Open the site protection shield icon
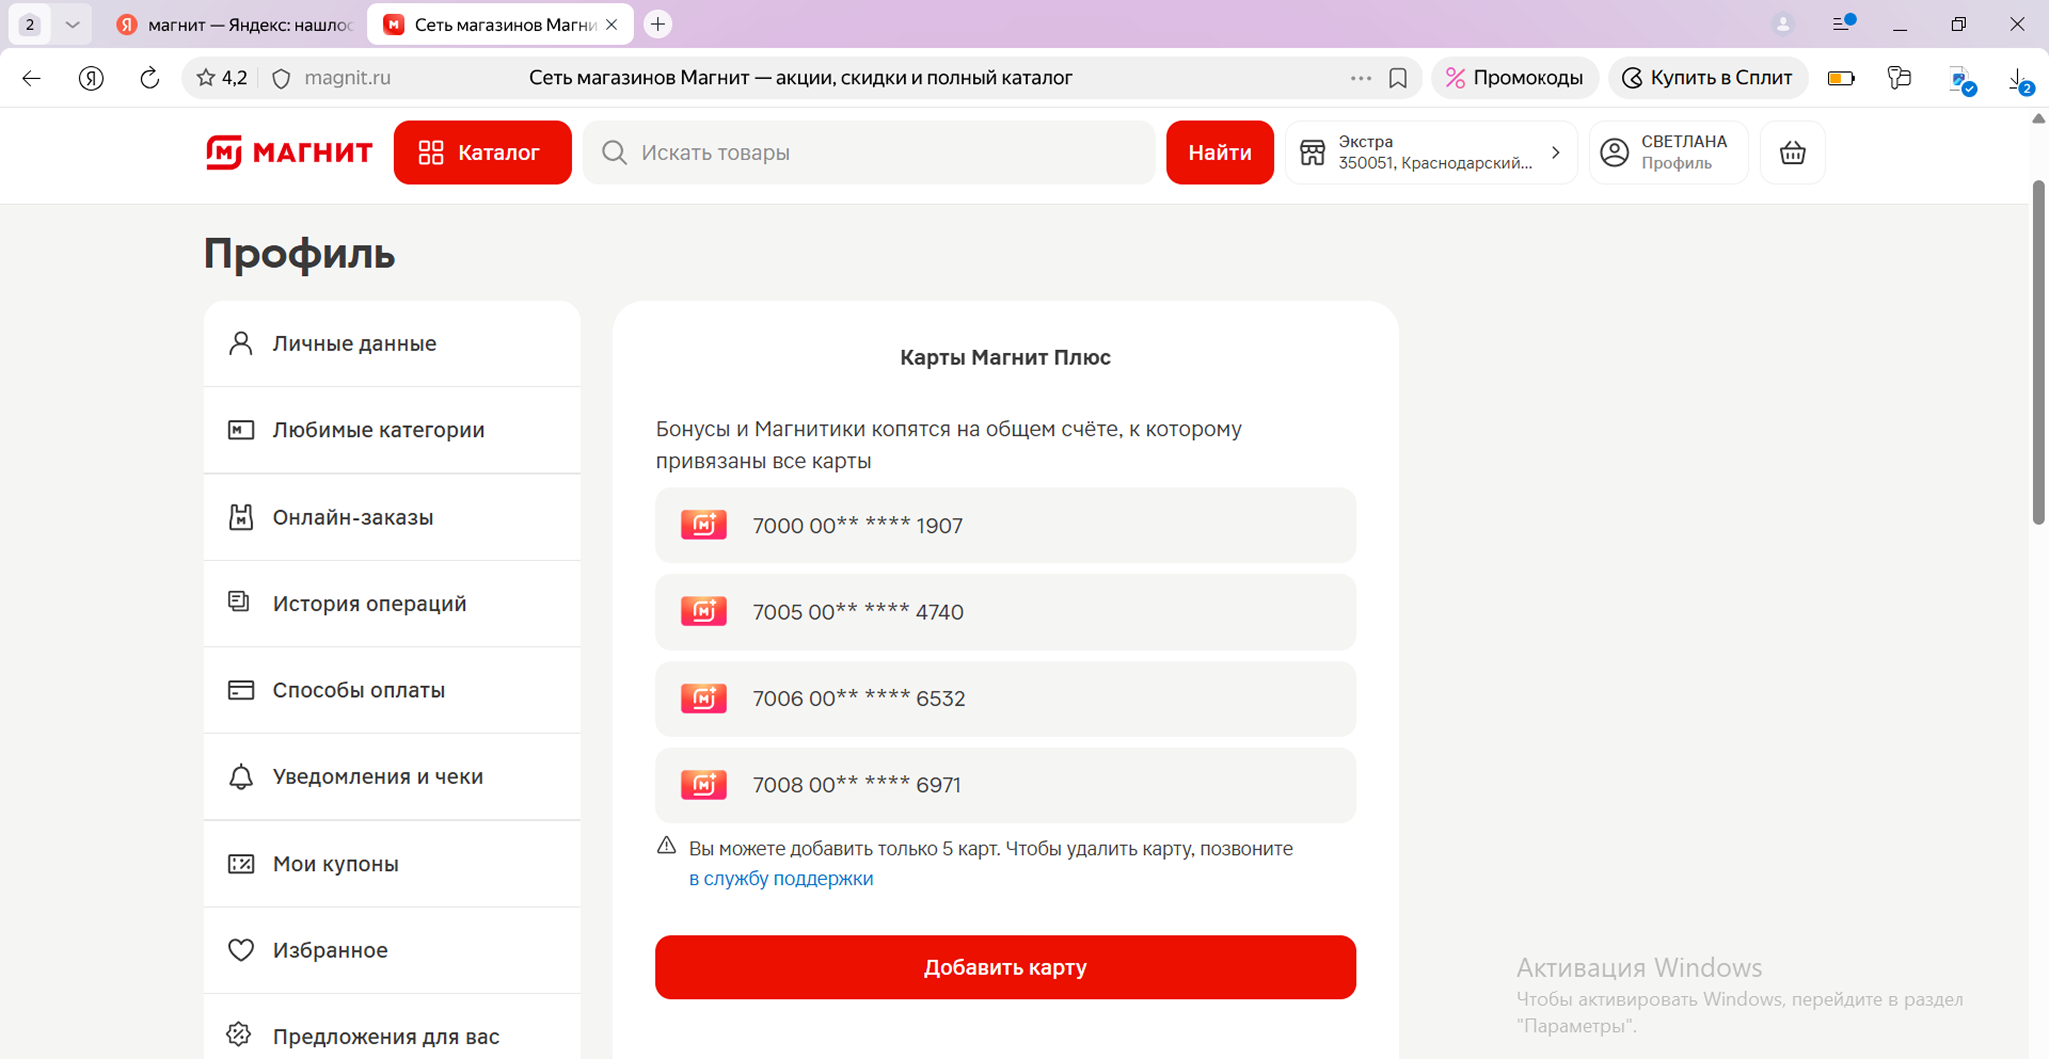This screenshot has height=1059, width=2049. click(282, 78)
